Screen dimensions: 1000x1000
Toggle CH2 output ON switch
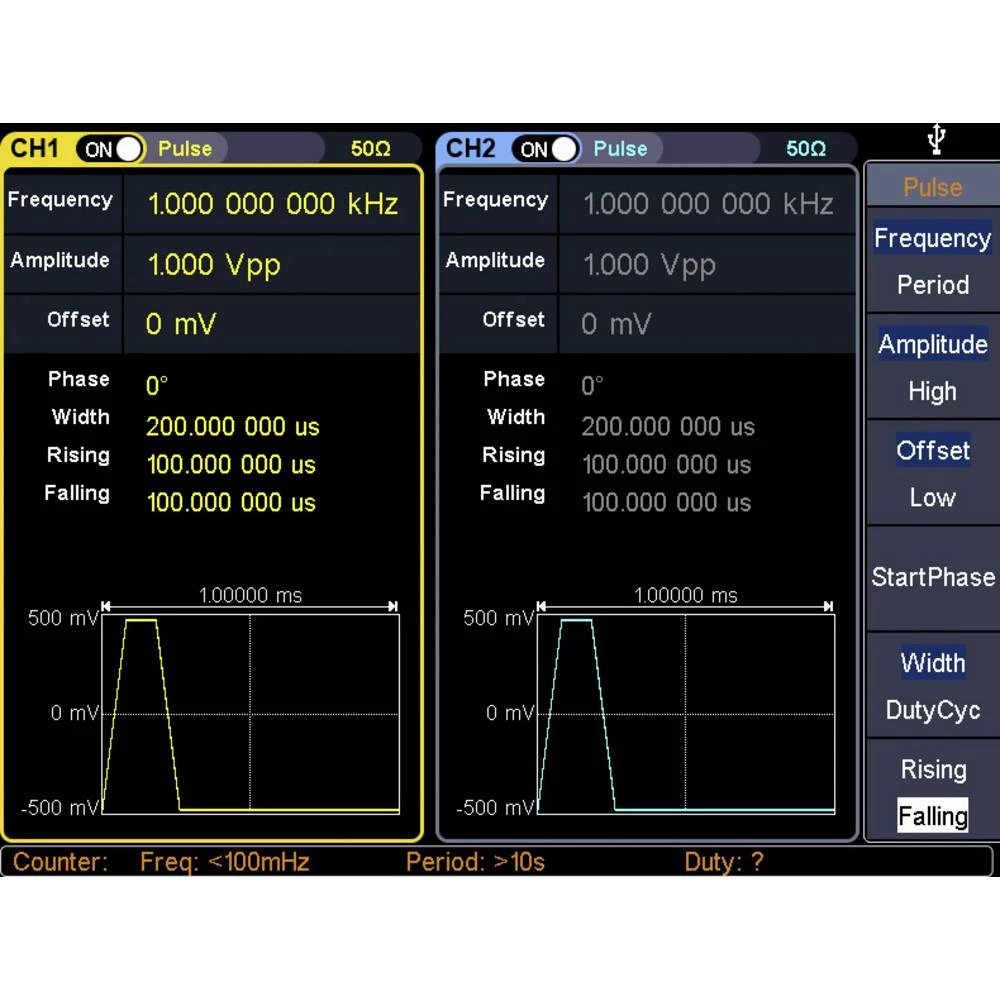[x=546, y=149]
